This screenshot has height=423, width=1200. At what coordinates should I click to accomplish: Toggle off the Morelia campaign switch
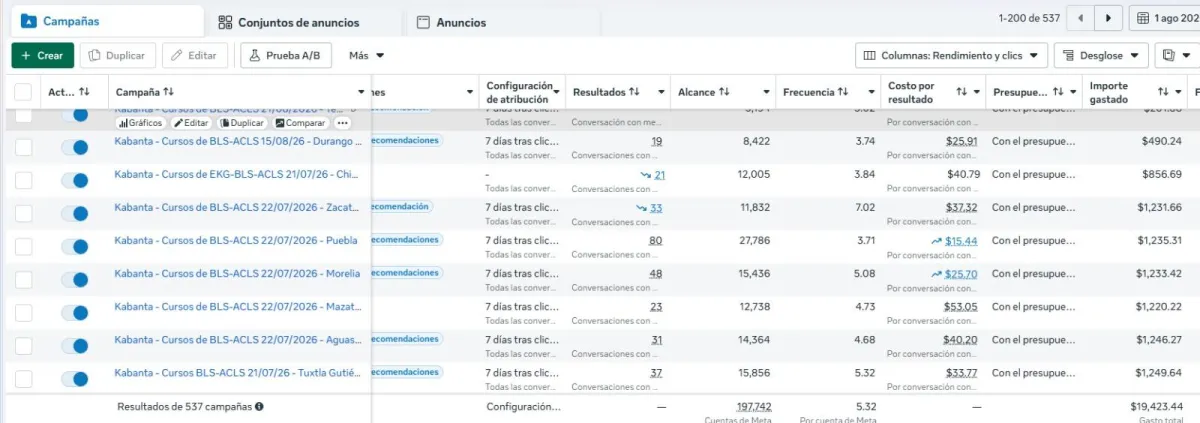(74, 280)
